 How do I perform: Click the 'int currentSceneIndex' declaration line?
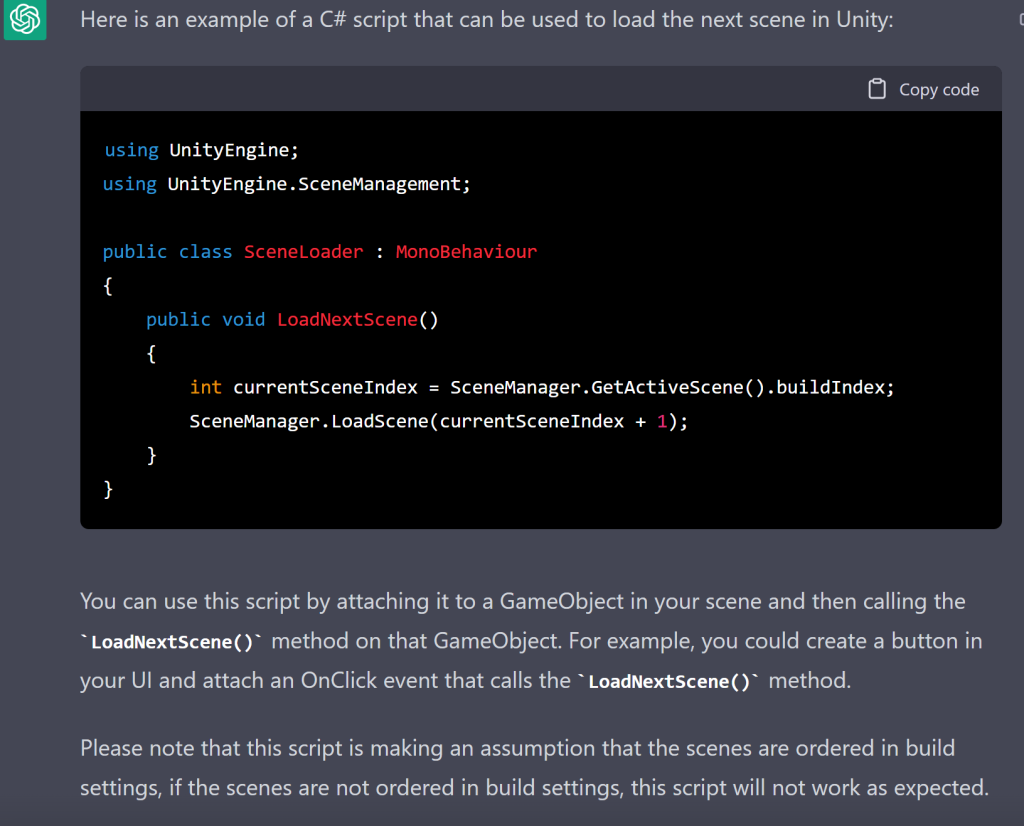(541, 388)
